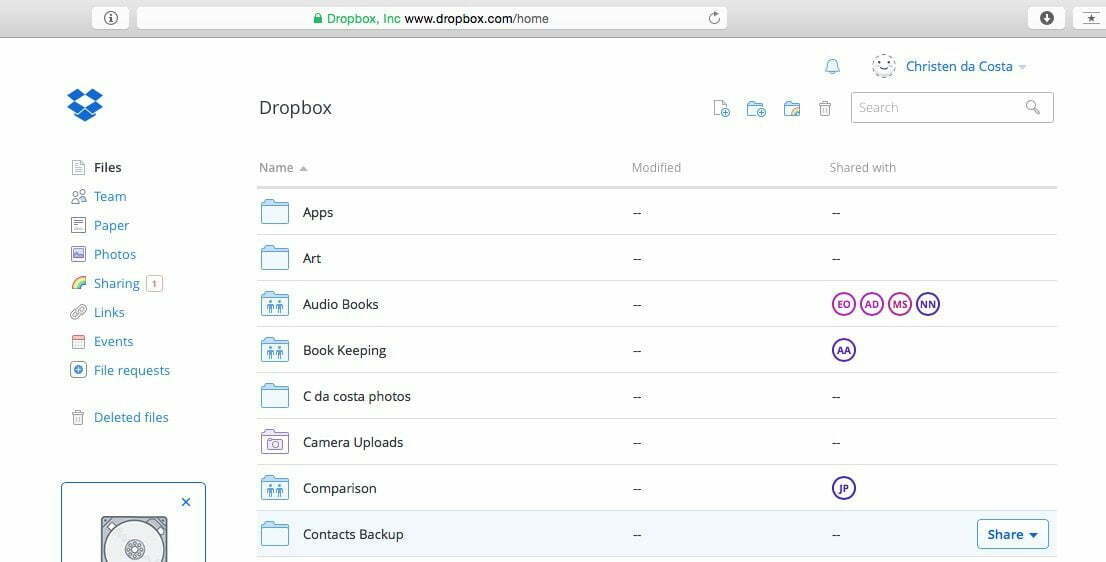Click the Contacts Backup folder icon
The width and height of the screenshot is (1106, 562).
(275, 534)
